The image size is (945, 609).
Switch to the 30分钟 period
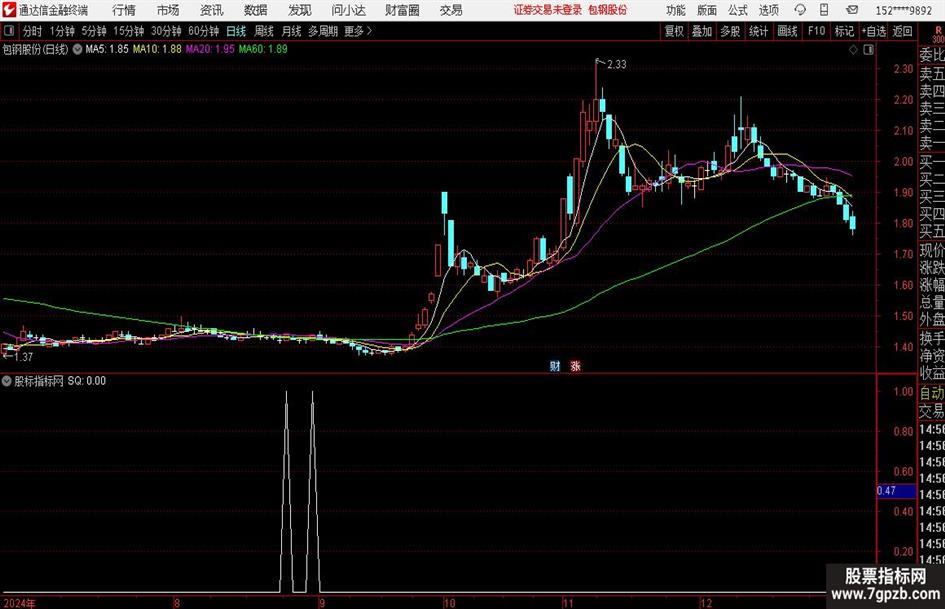[x=166, y=31]
